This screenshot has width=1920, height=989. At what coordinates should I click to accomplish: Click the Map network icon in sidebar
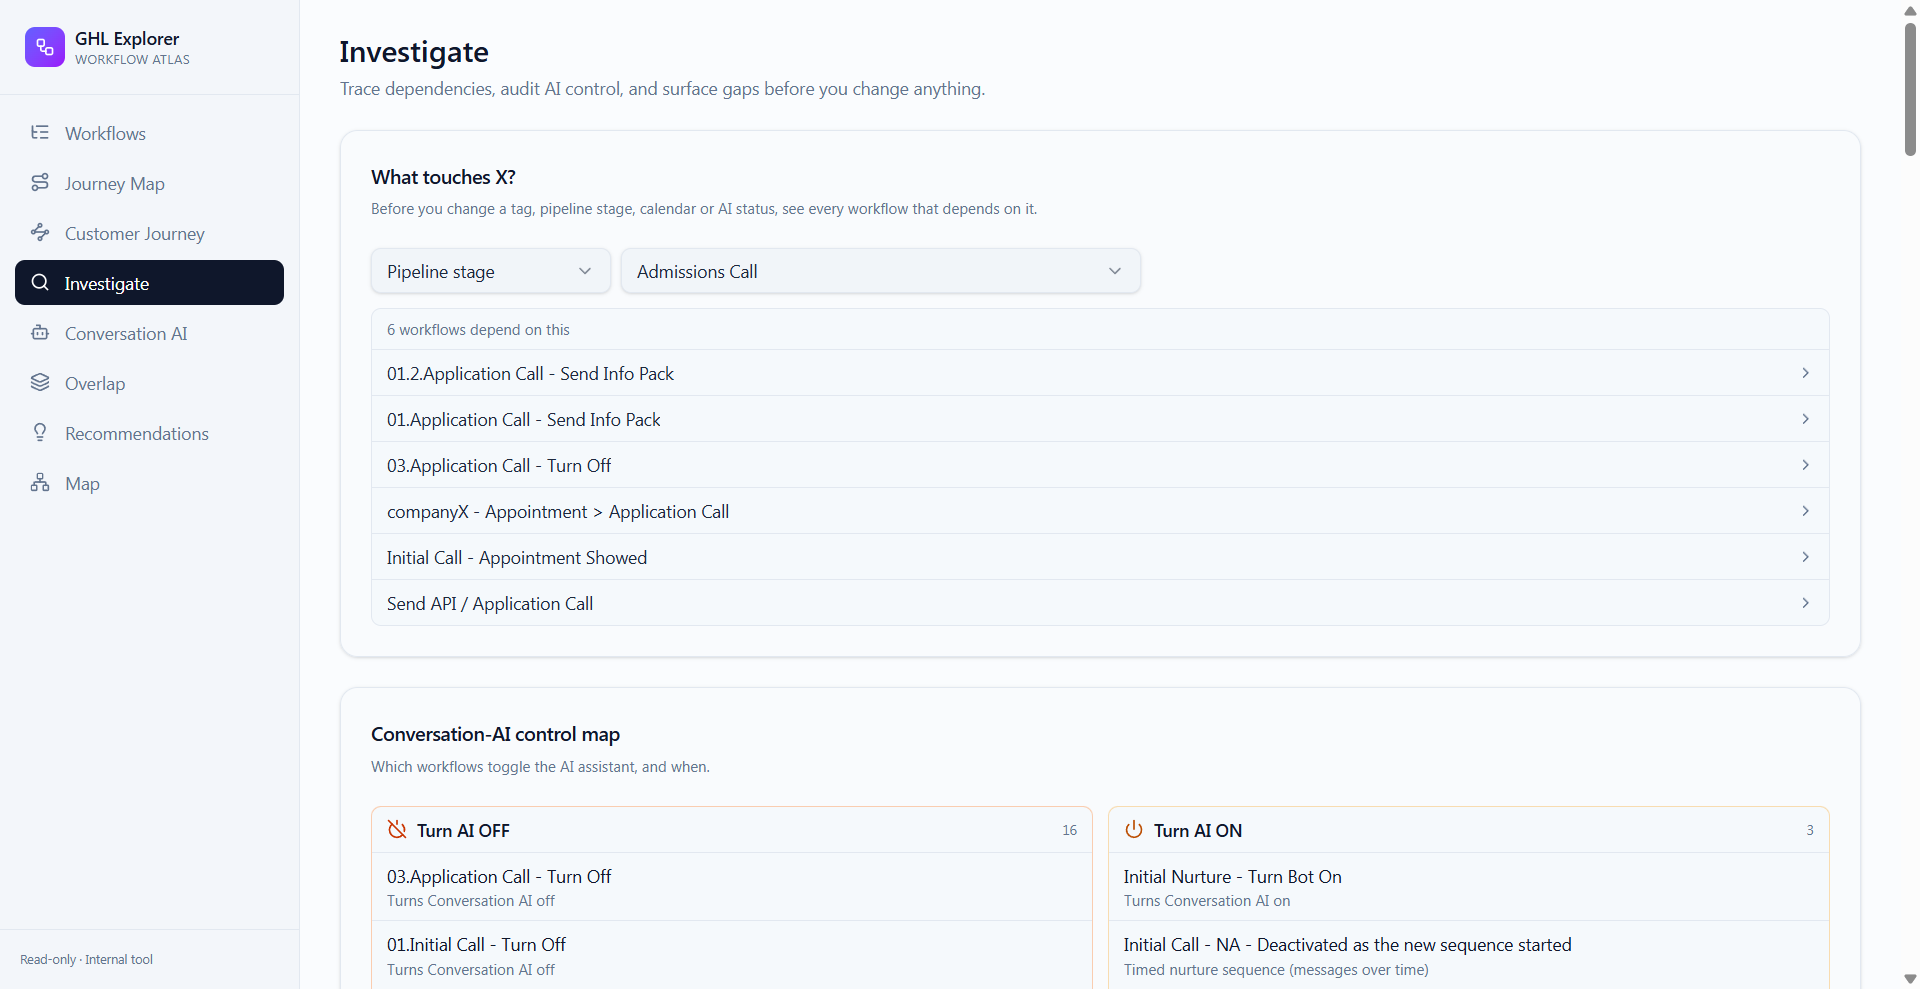pyautogui.click(x=40, y=482)
